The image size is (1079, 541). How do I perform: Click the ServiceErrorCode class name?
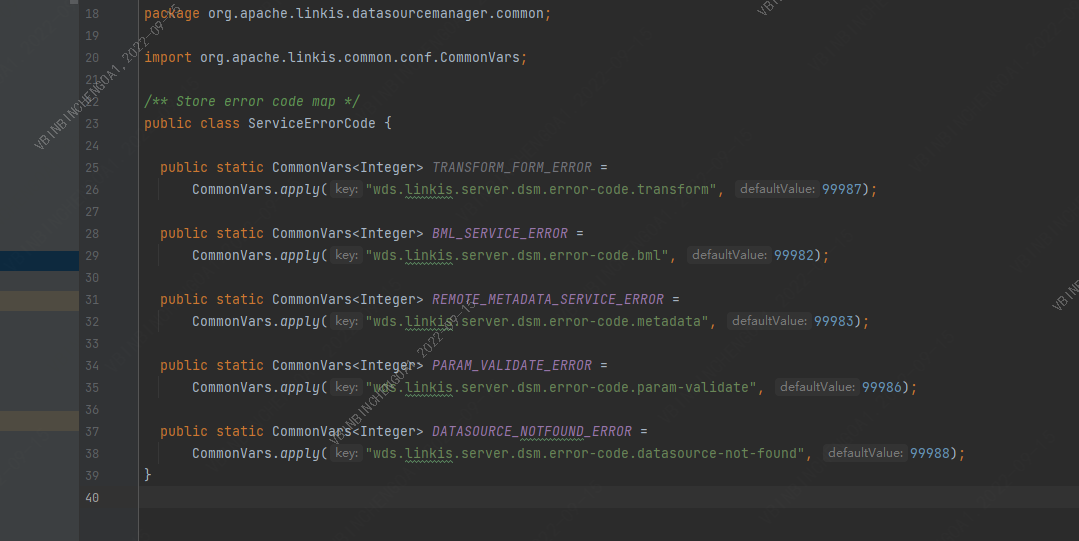(x=312, y=124)
